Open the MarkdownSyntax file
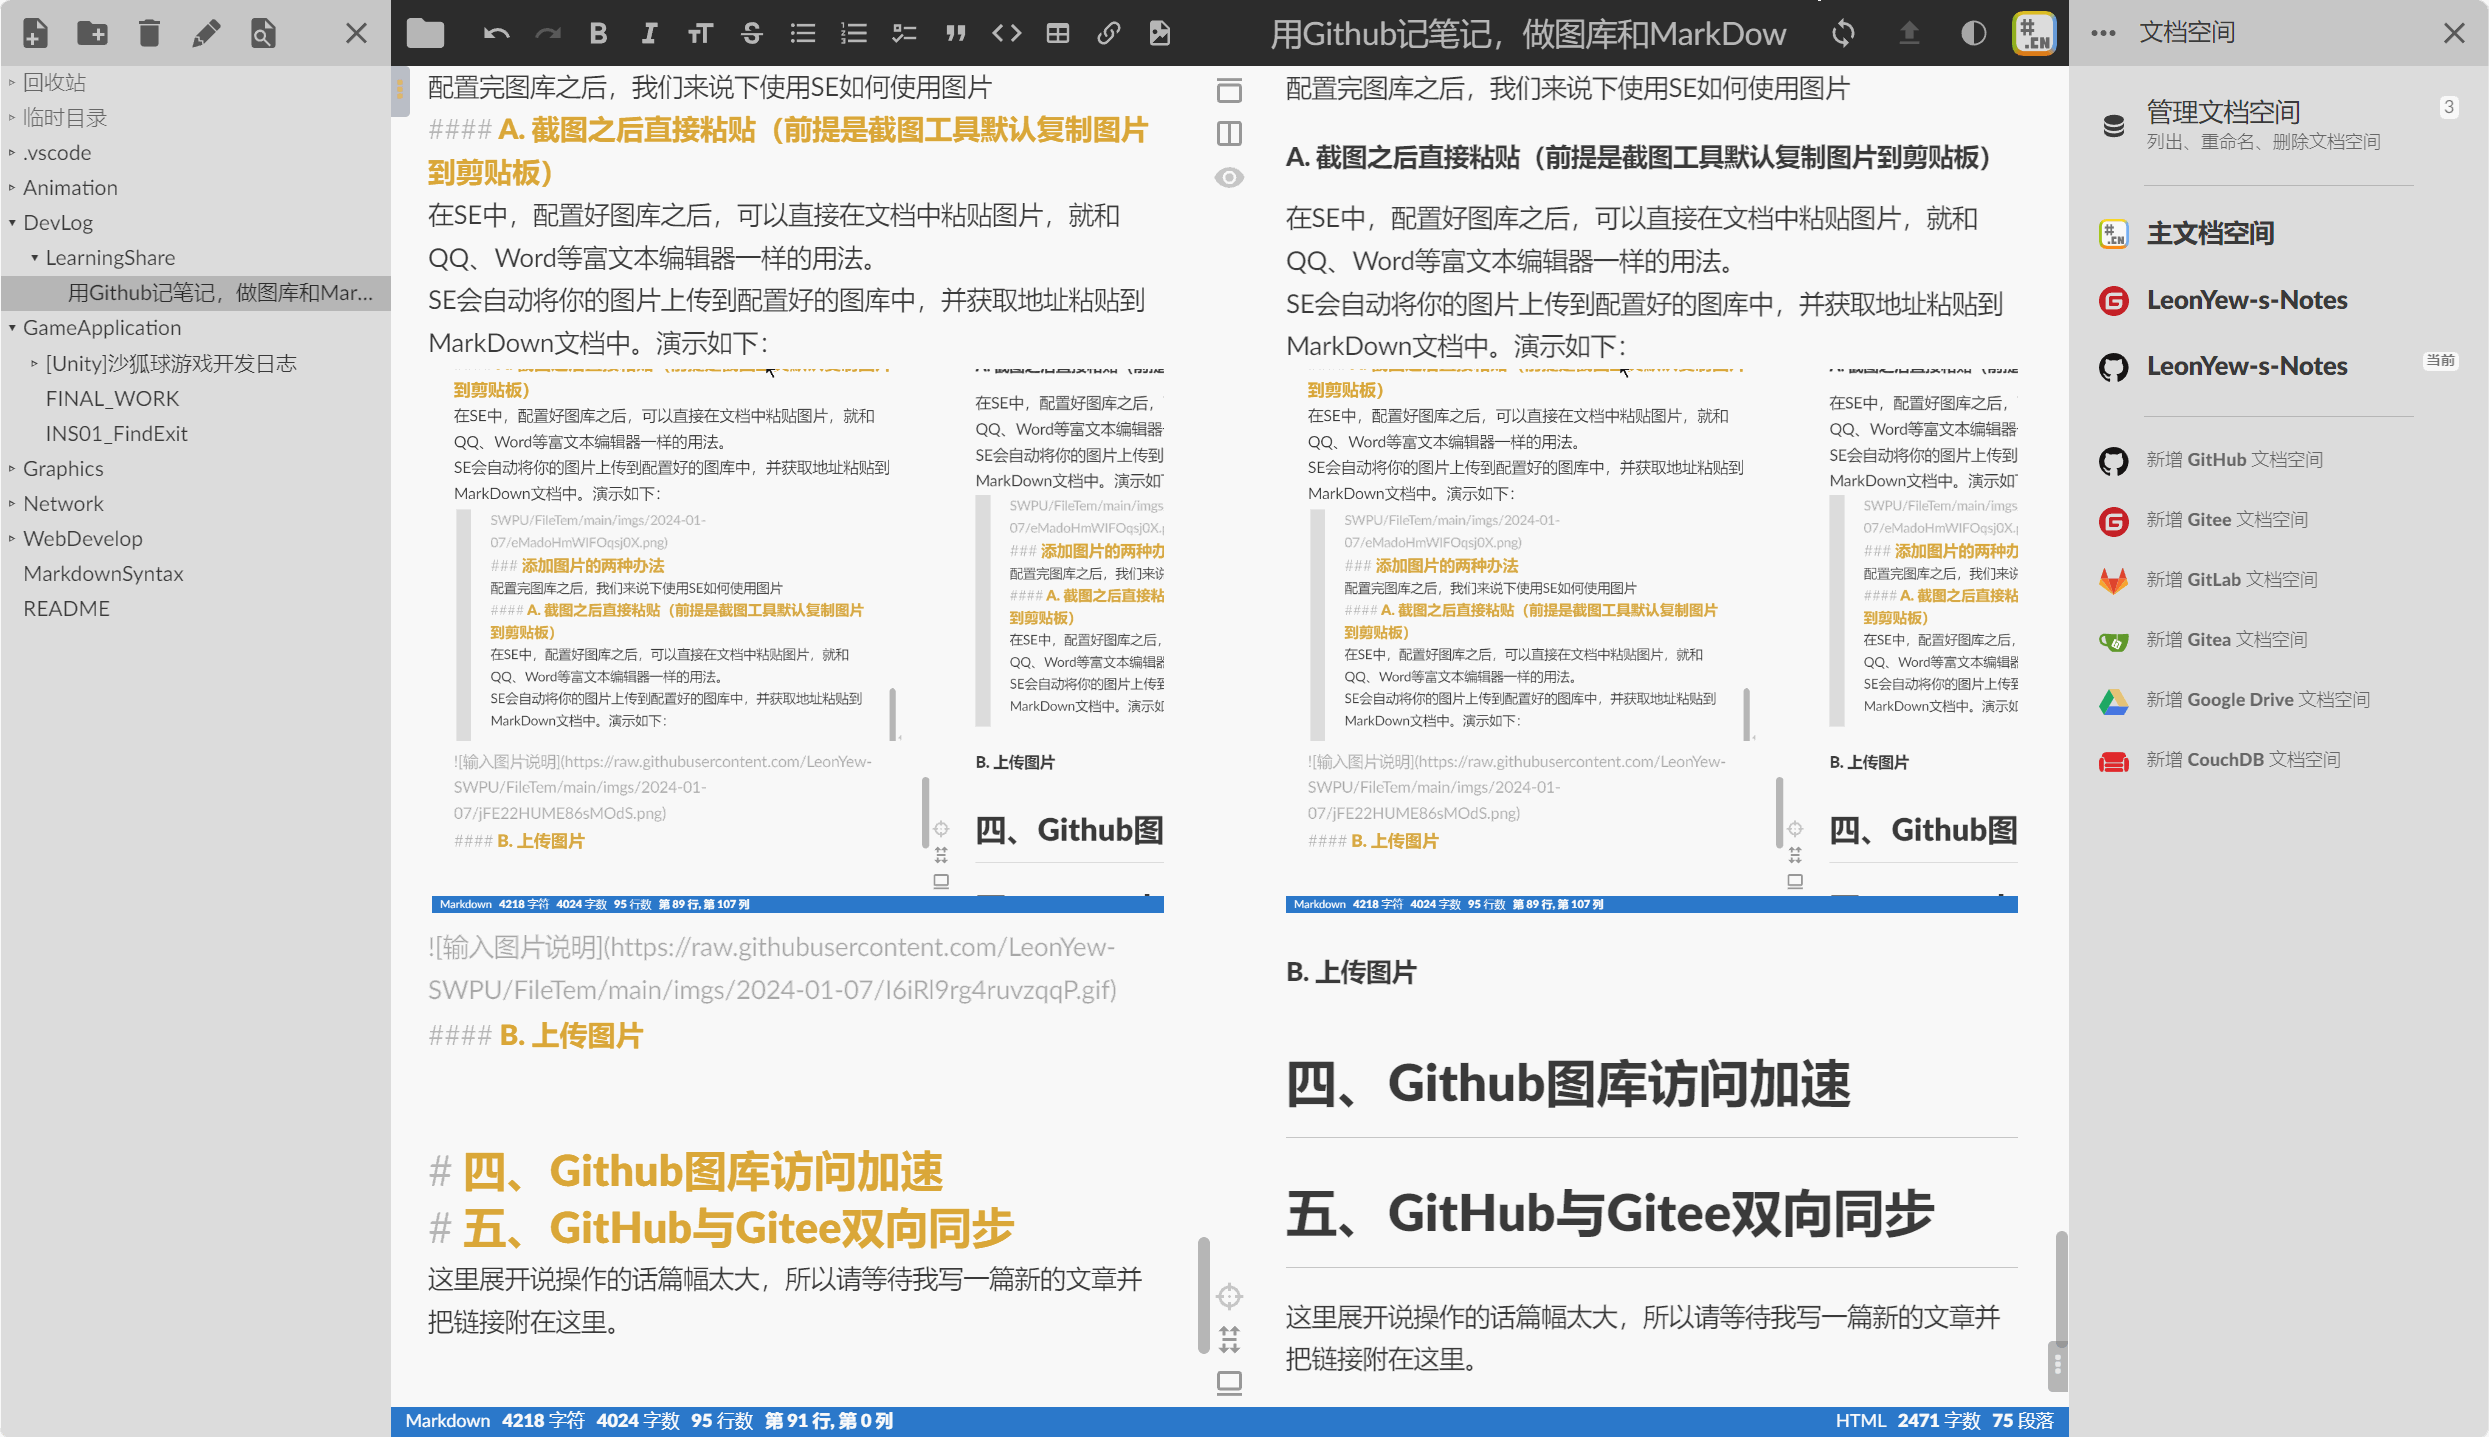The image size is (2489, 1437). [103, 574]
